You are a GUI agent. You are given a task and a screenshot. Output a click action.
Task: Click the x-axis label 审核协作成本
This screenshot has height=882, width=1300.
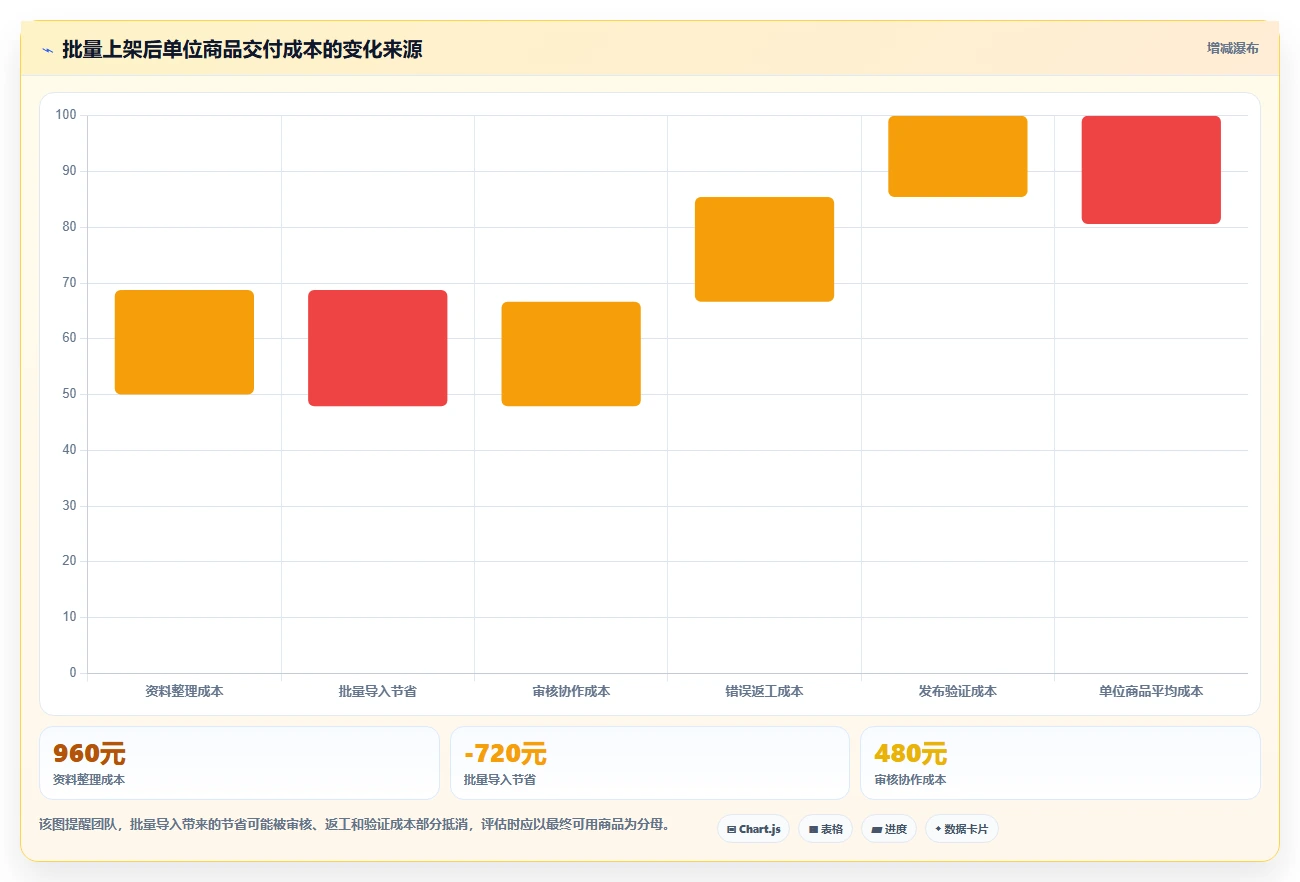pos(571,691)
